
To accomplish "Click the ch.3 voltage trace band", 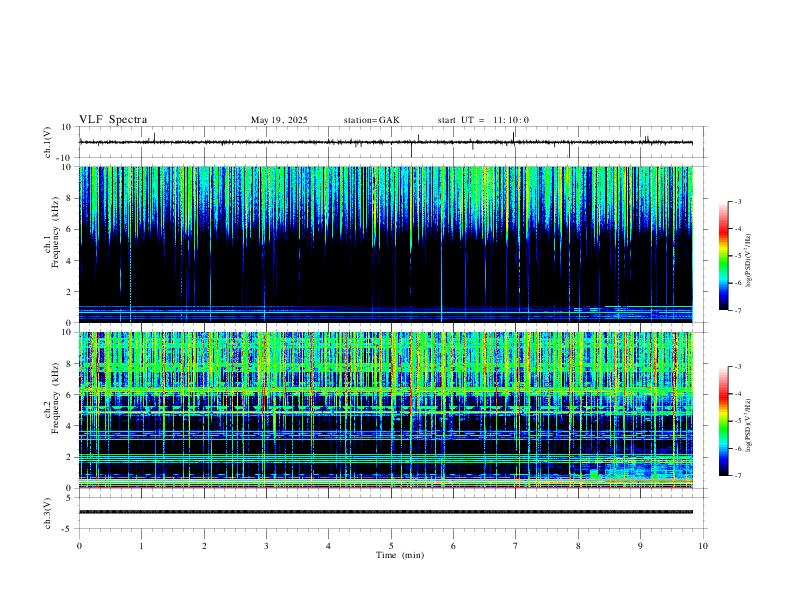I will point(385,512).
